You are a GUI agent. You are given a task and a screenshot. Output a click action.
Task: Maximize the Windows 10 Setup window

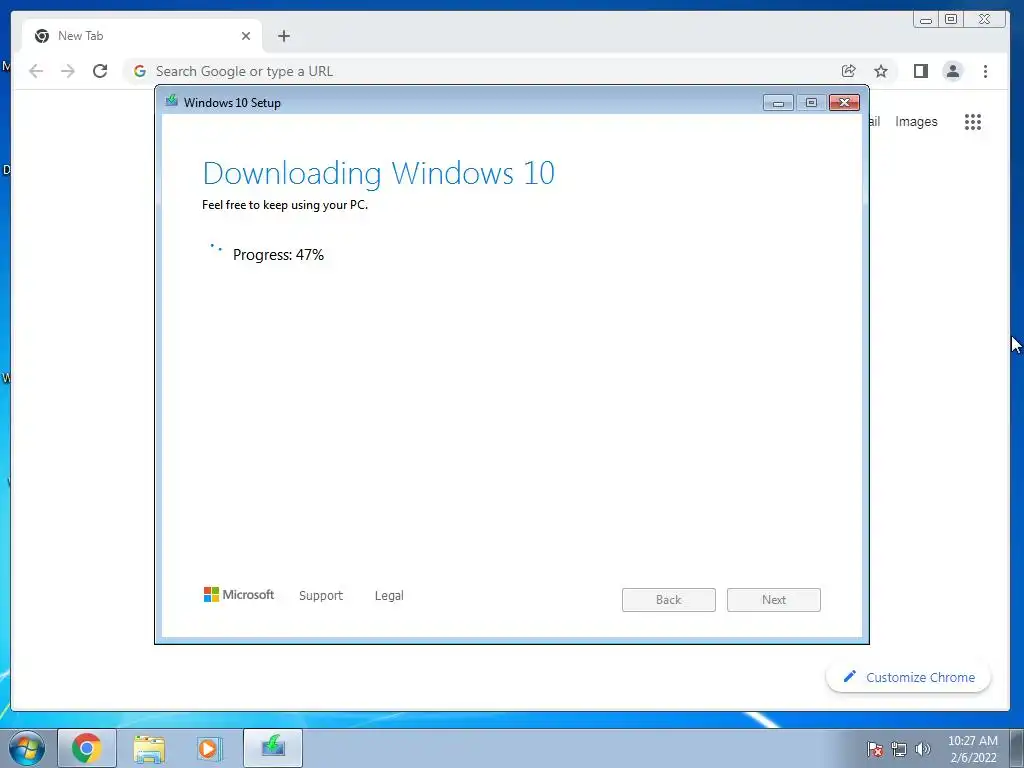pyautogui.click(x=811, y=103)
